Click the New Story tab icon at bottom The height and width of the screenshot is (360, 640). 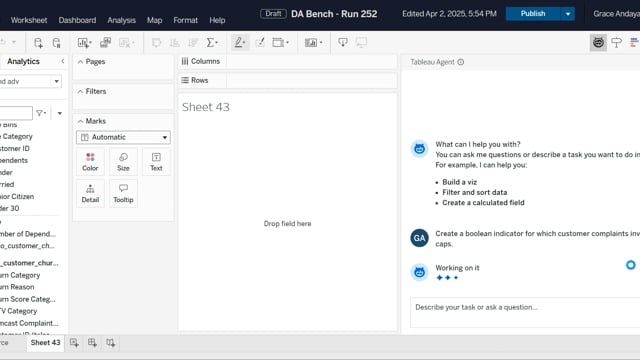click(x=111, y=343)
